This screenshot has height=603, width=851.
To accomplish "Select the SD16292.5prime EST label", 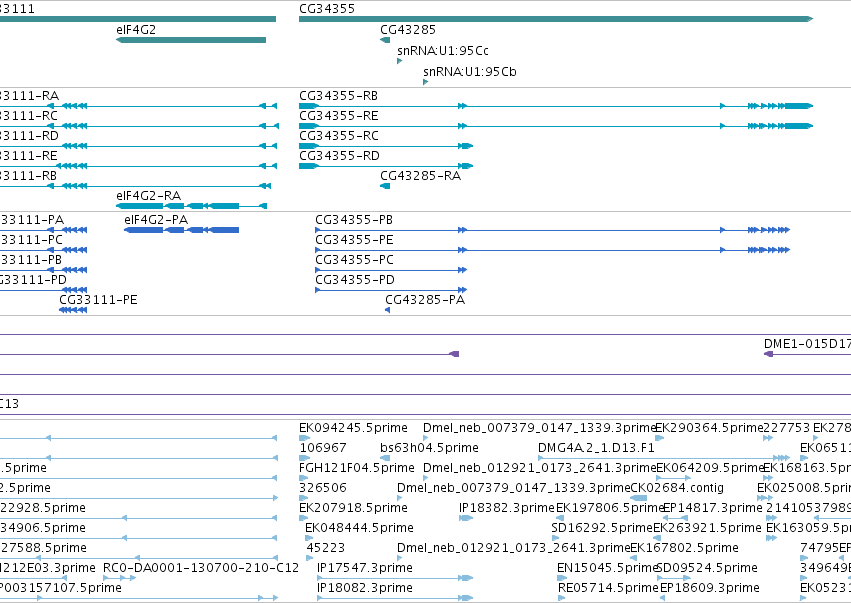I will point(602,528).
